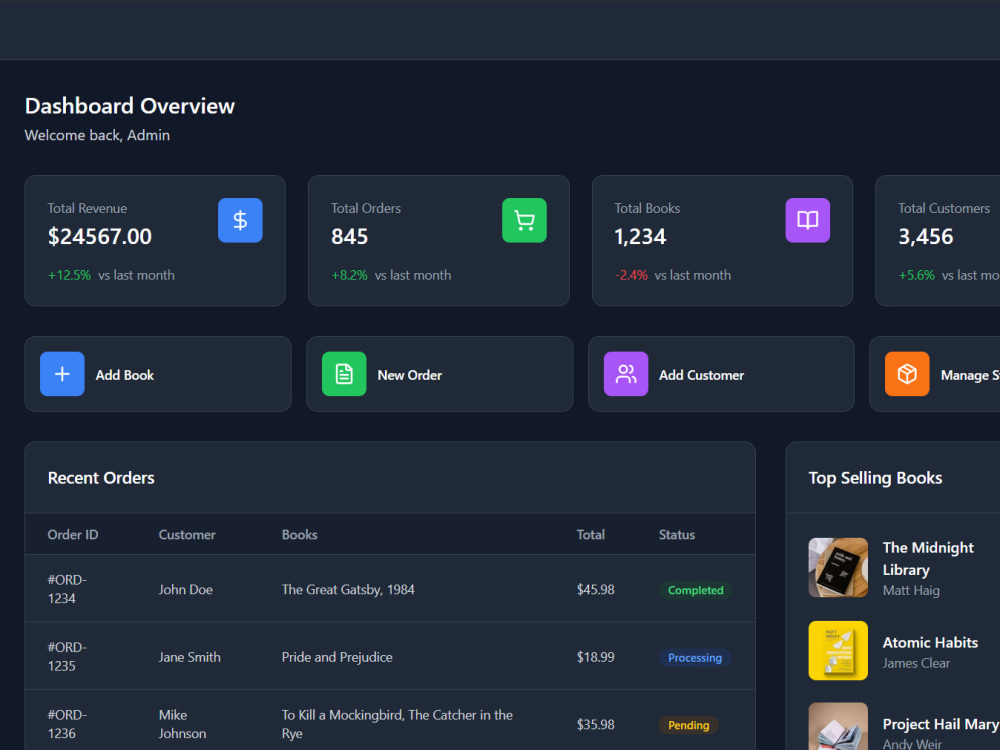The image size is (1000, 750).
Task: Click author name Matt Haig
Action: (911, 591)
